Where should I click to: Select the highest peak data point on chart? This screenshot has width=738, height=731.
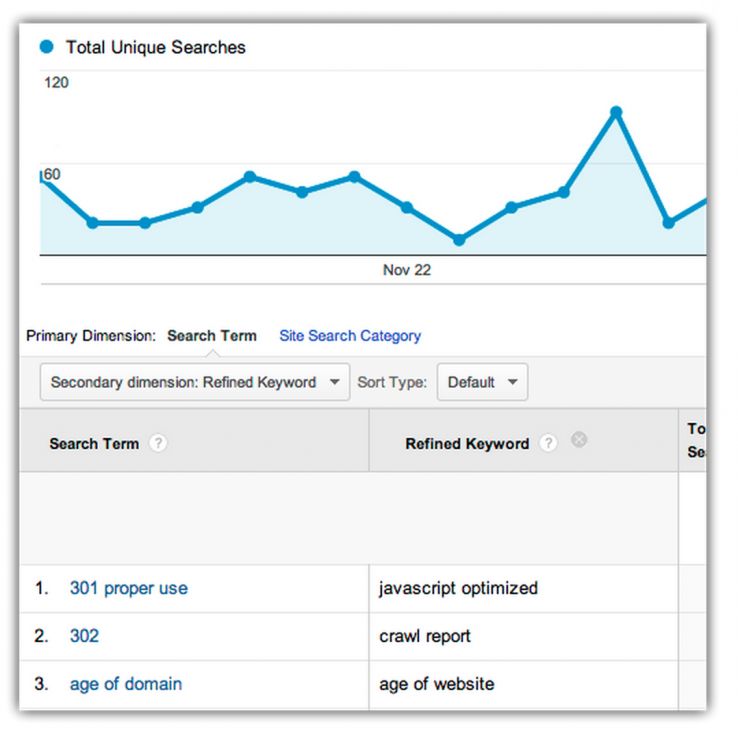click(x=616, y=112)
